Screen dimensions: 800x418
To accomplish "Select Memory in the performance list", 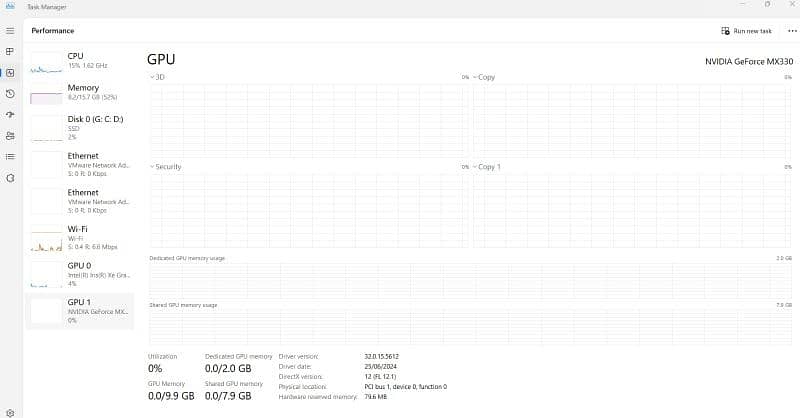I will 80,93.
